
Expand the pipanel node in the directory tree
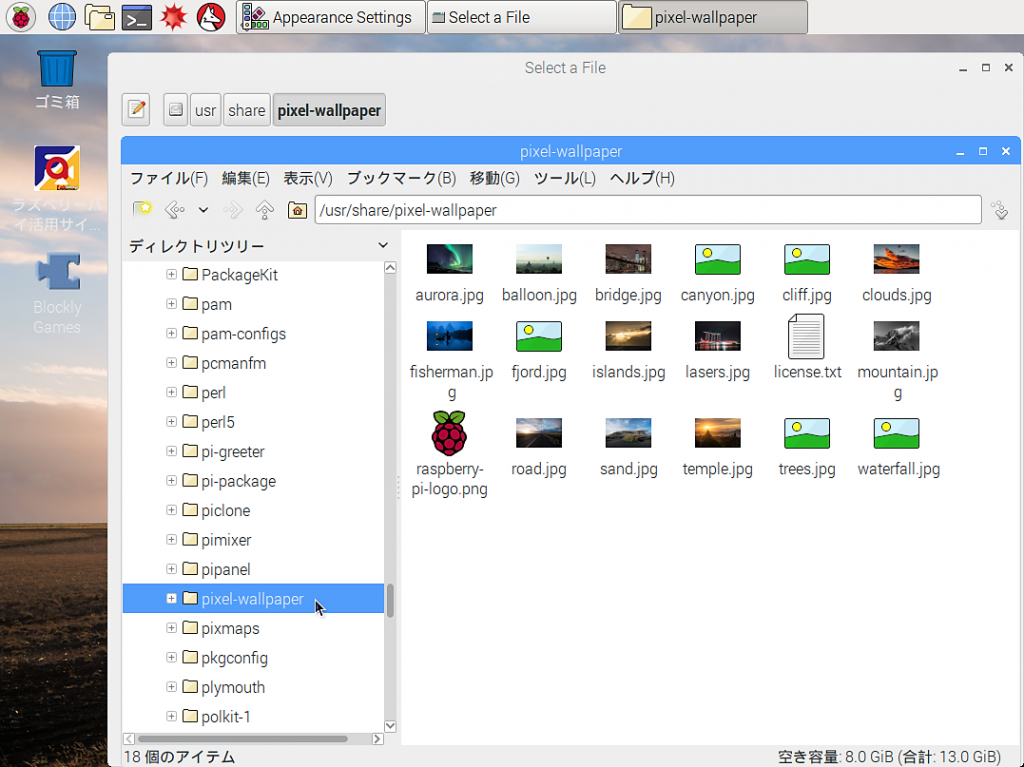[x=171, y=569]
